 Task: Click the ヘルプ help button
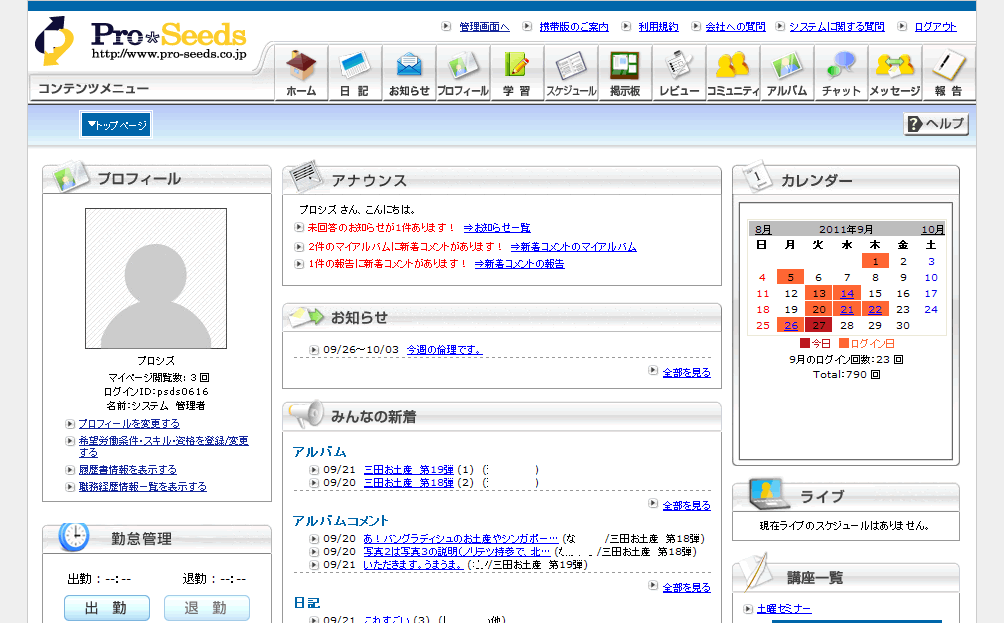click(x=936, y=124)
